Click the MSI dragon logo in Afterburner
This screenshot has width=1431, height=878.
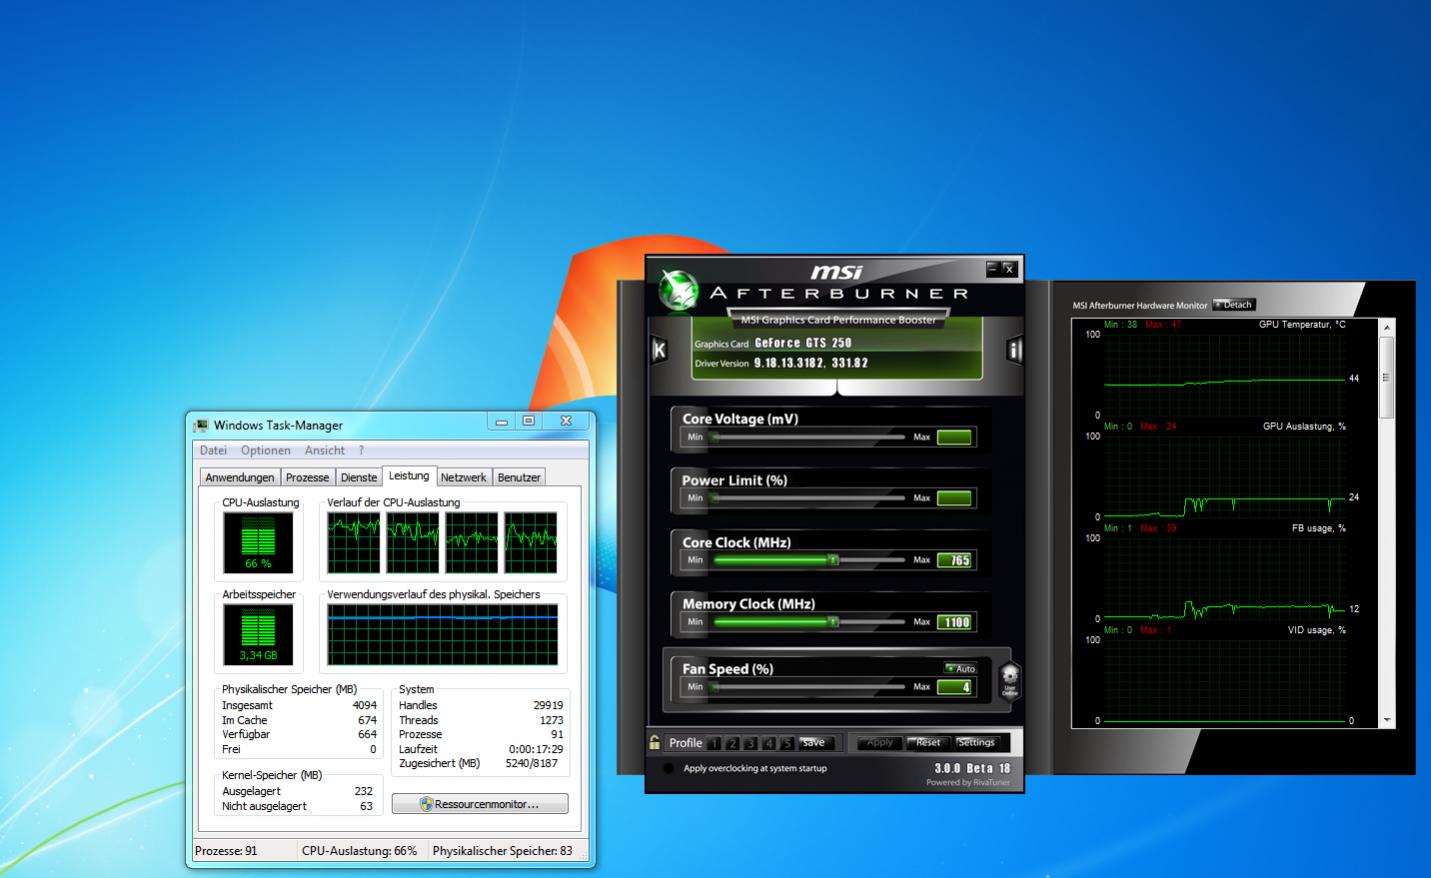tap(679, 291)
